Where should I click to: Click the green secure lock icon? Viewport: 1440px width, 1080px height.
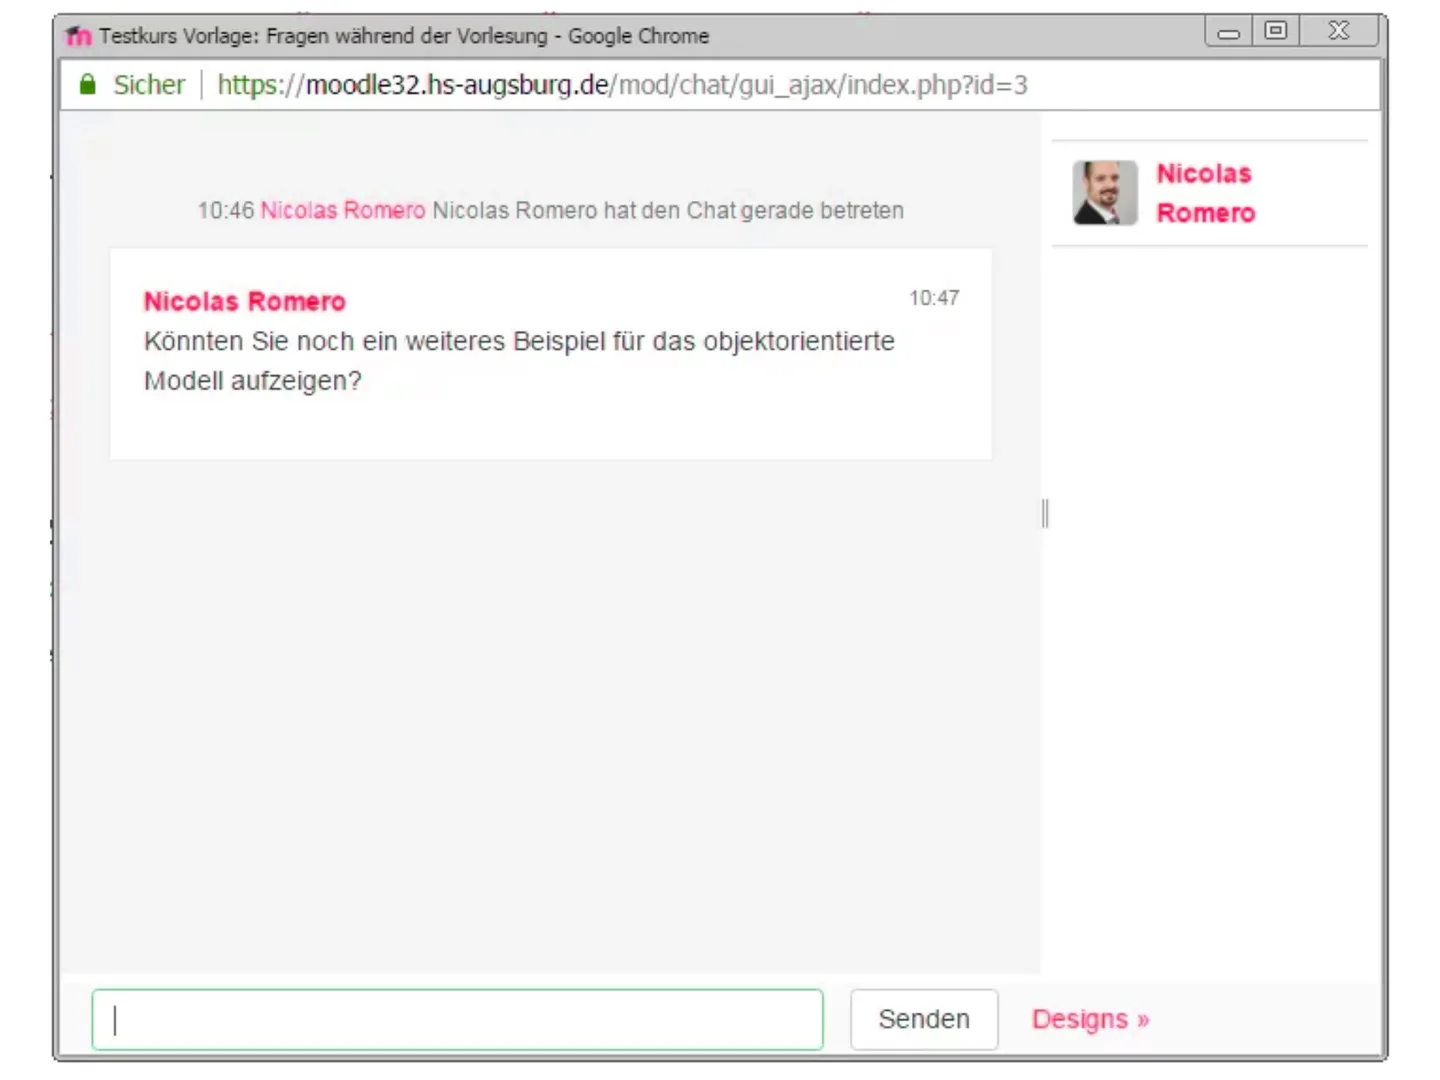tap(88, 84)
